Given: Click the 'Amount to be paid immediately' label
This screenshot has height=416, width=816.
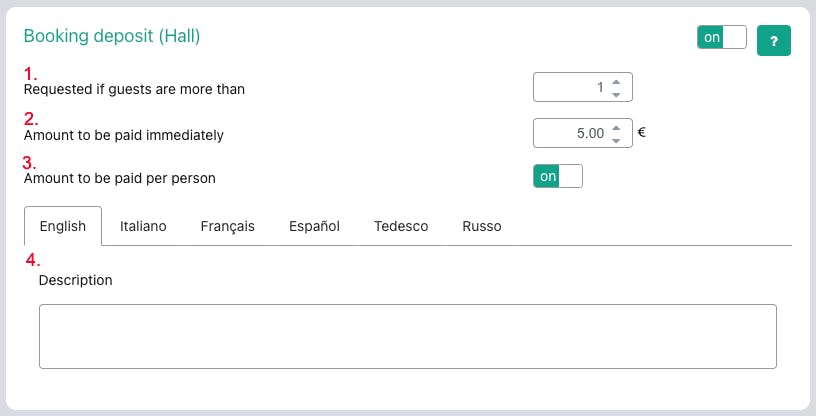Looking at the screenshot, I should [x=124, y=135].
